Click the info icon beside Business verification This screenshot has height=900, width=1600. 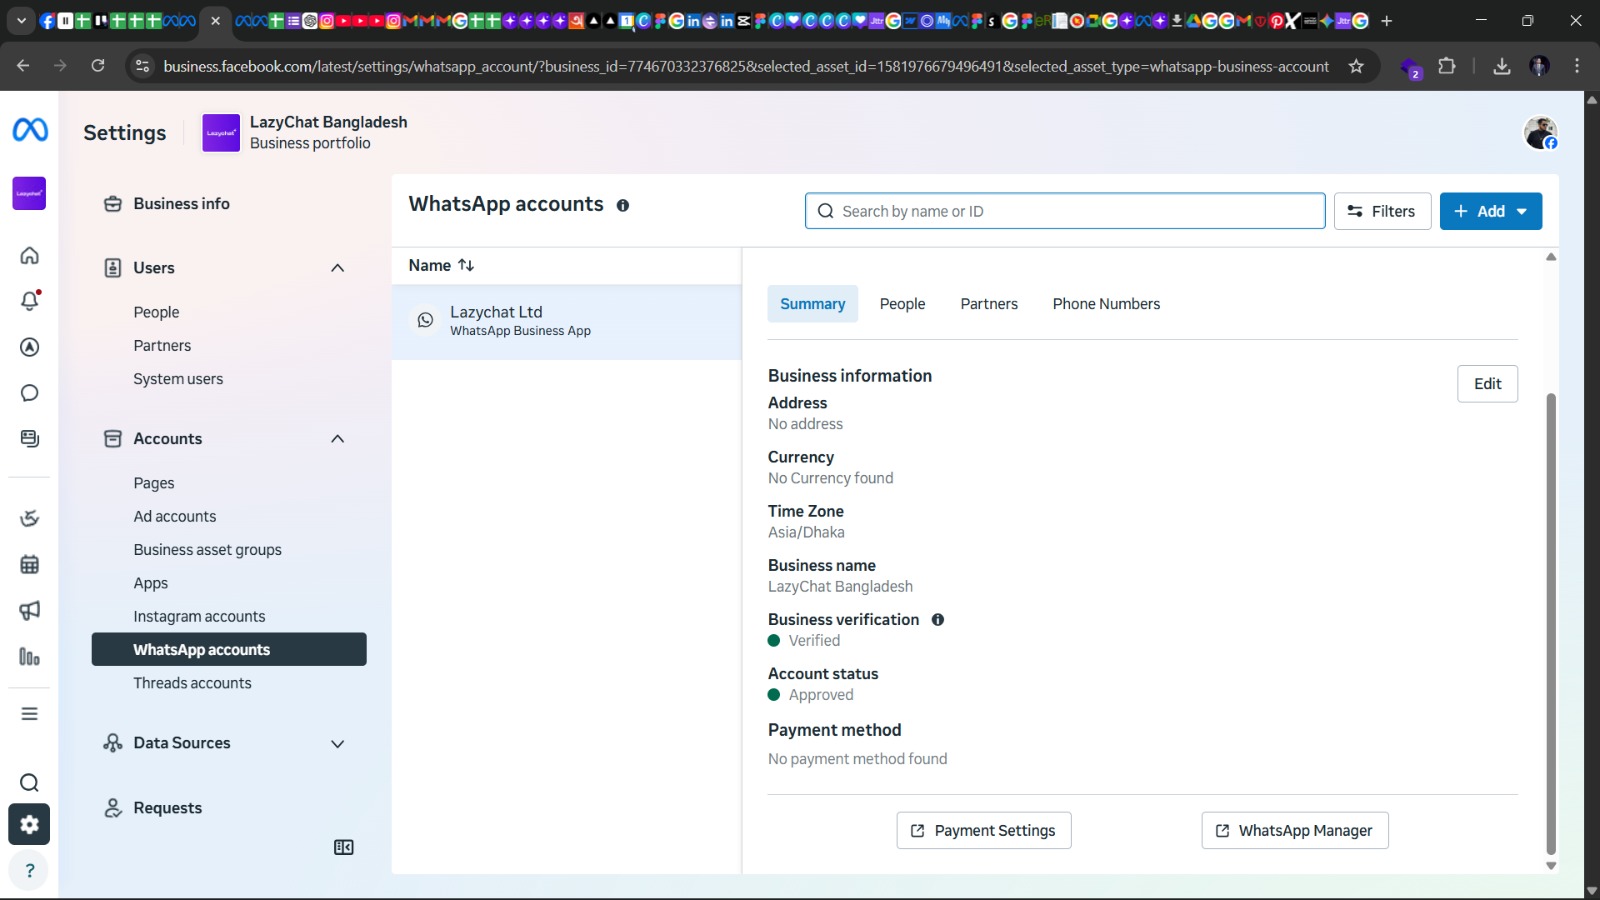[938, 620]
